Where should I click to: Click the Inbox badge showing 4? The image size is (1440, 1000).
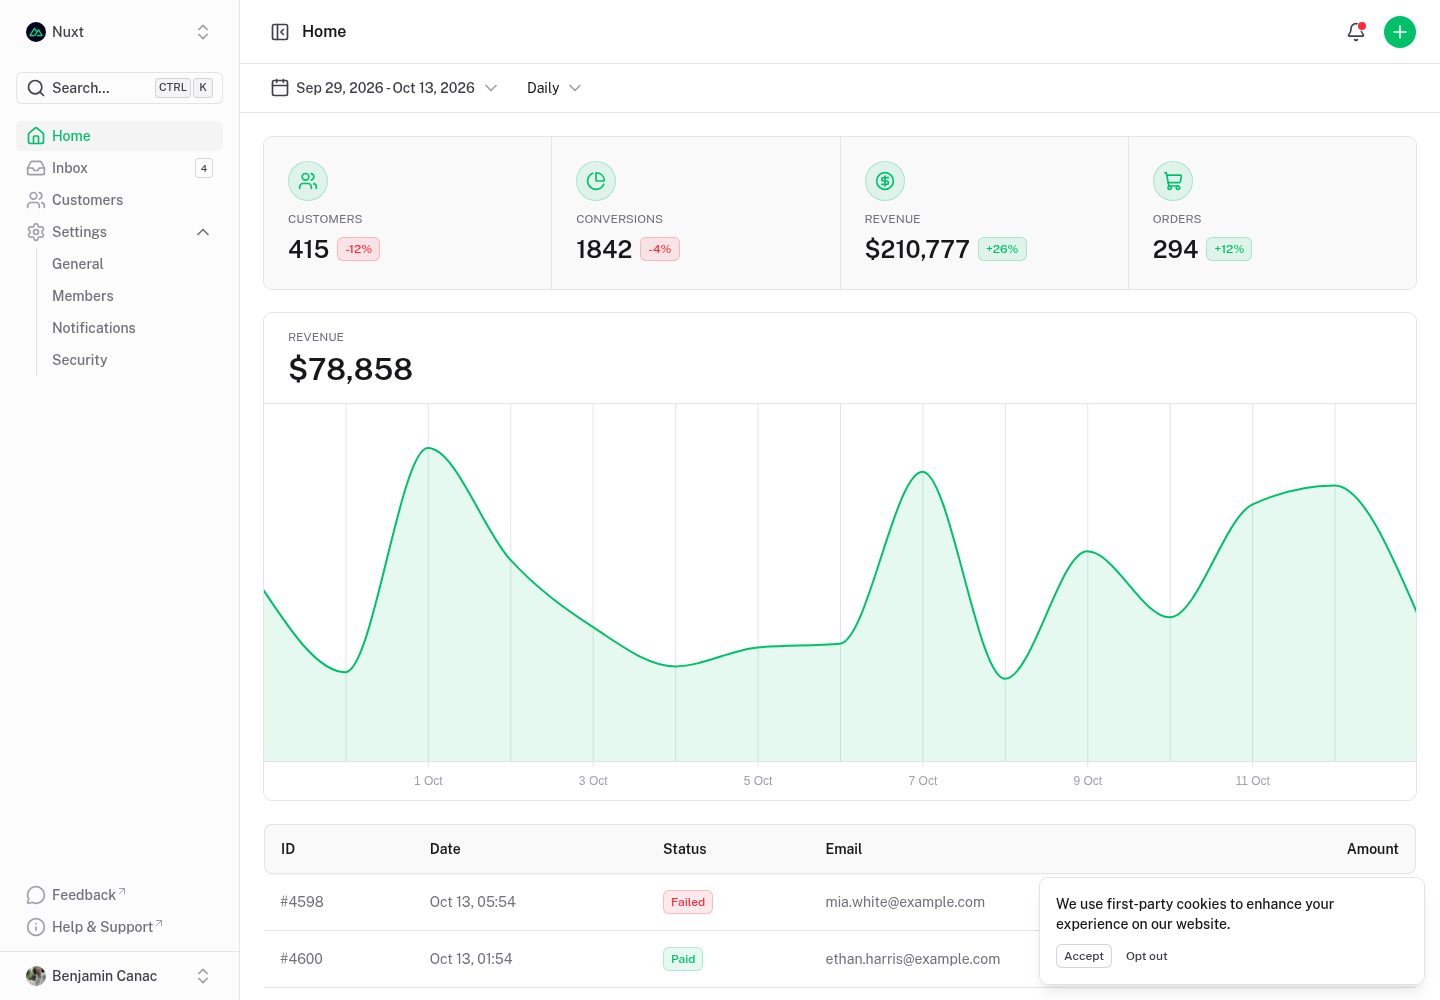click(204, 168)
